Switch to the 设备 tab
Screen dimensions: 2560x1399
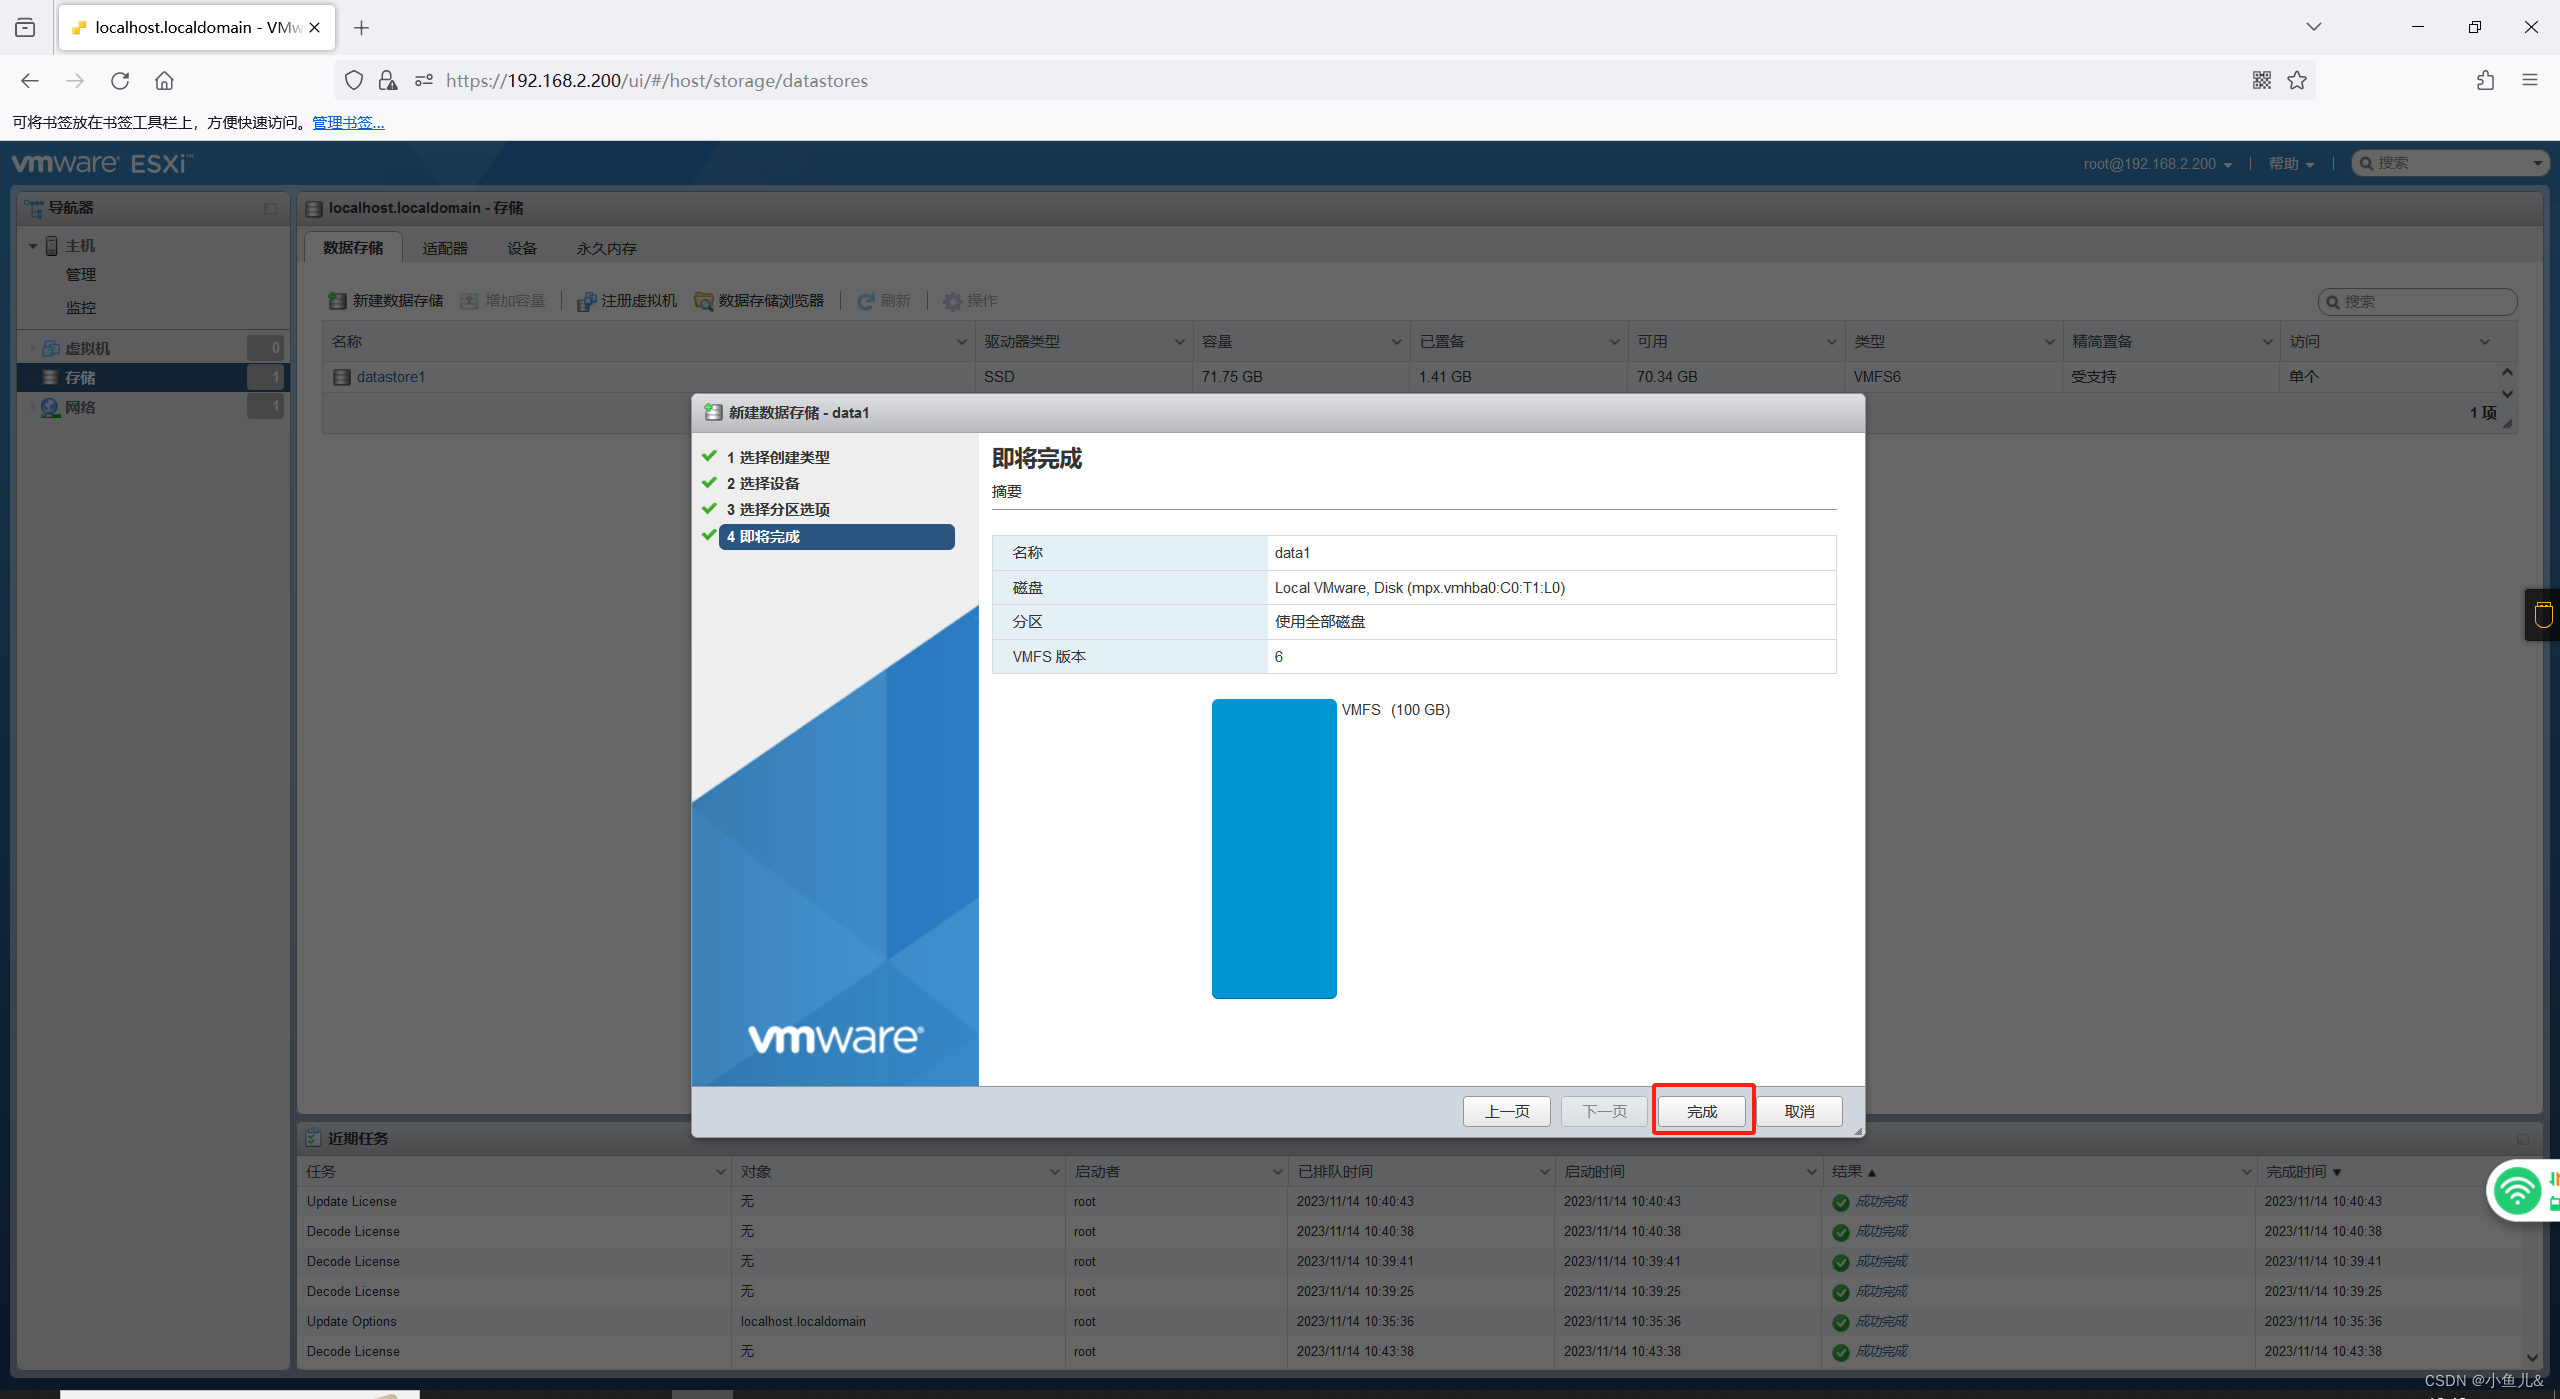[x=522, y=248]
